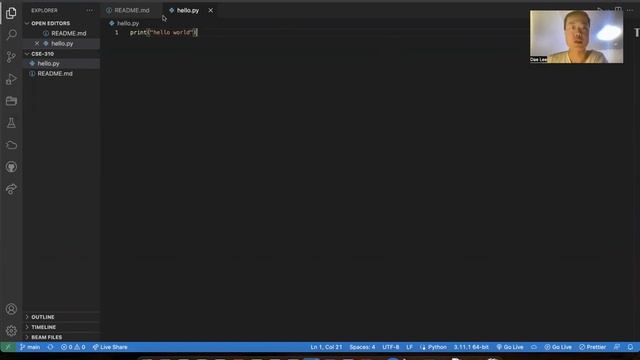Click the second Go Live button near Prettier

pyautogui.click(x=558, y=347)
